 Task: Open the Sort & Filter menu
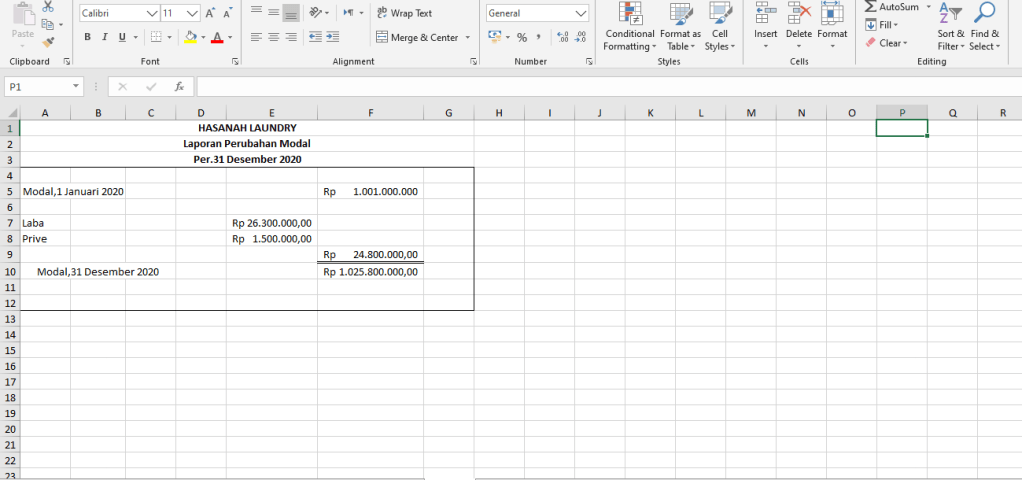pos(951,27)
